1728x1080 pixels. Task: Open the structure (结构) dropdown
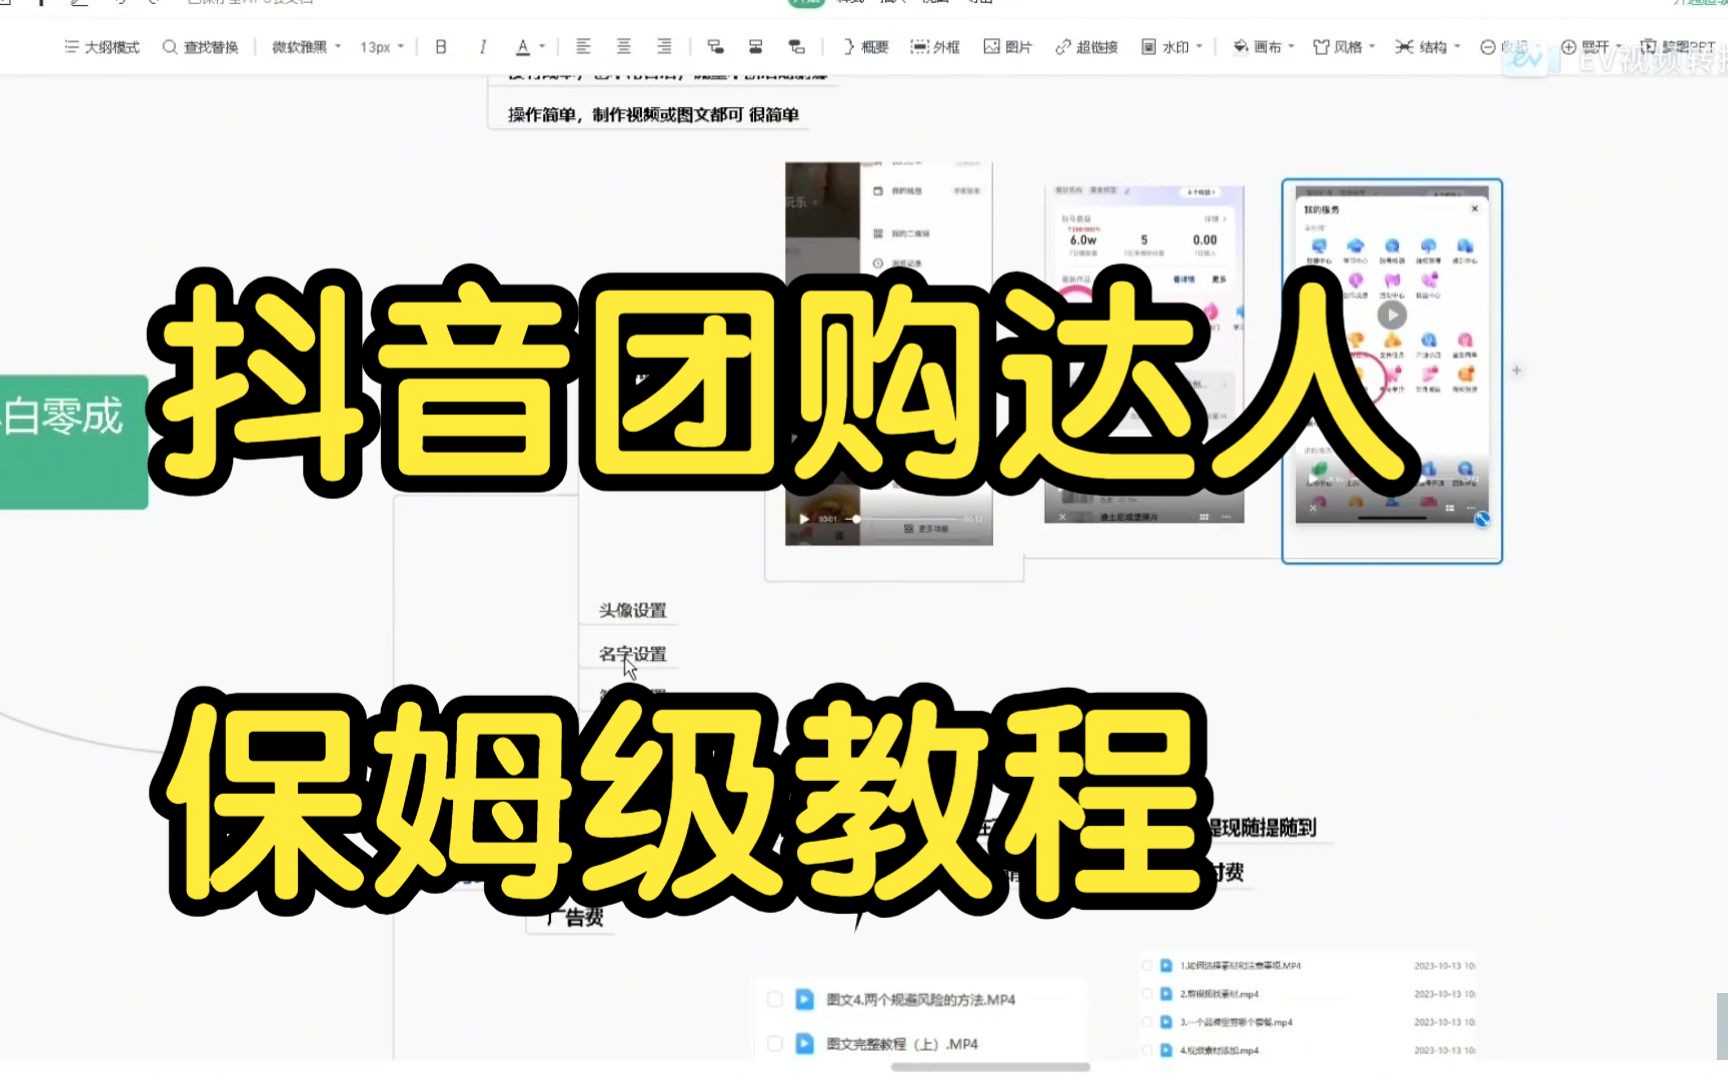(x=1428, y=47)
